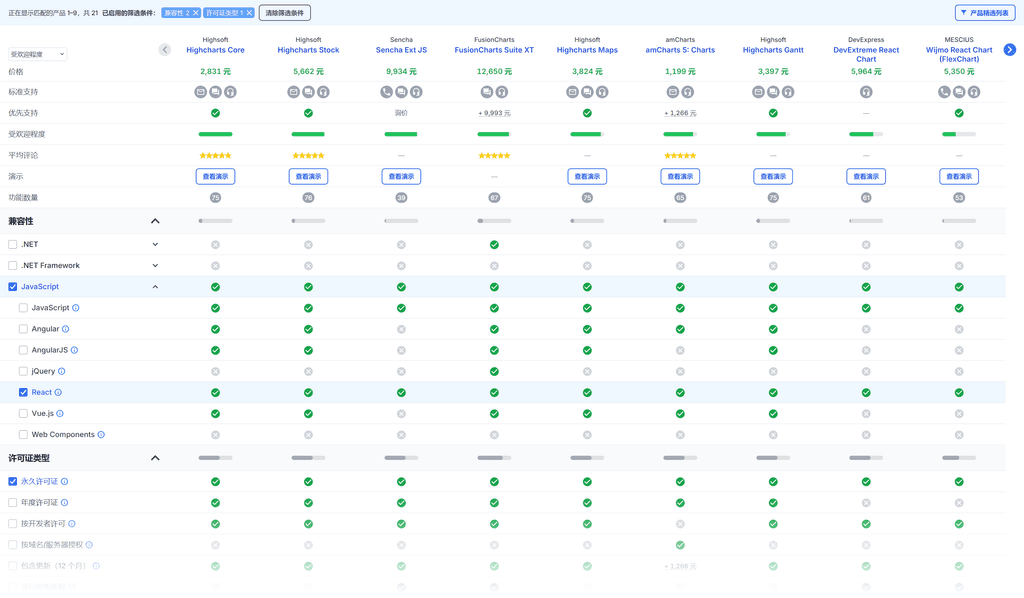Uncheck the JavaScript parent checkbox
The image size is (1024, 598).
(x=12, y=287)
